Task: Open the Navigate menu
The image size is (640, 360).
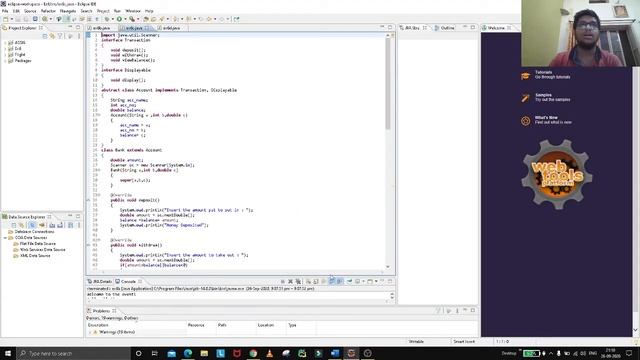Action: tap(68, 11)
